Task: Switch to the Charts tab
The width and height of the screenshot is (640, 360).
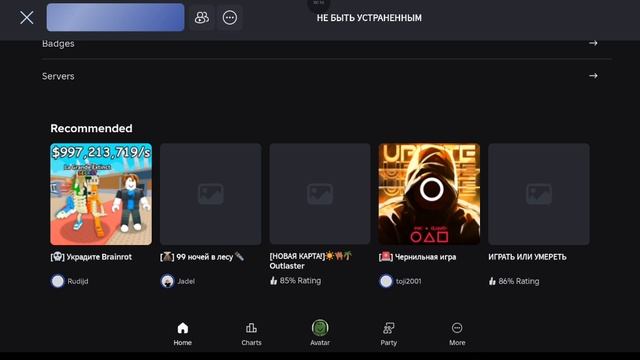Action: (x=251, y=334)
